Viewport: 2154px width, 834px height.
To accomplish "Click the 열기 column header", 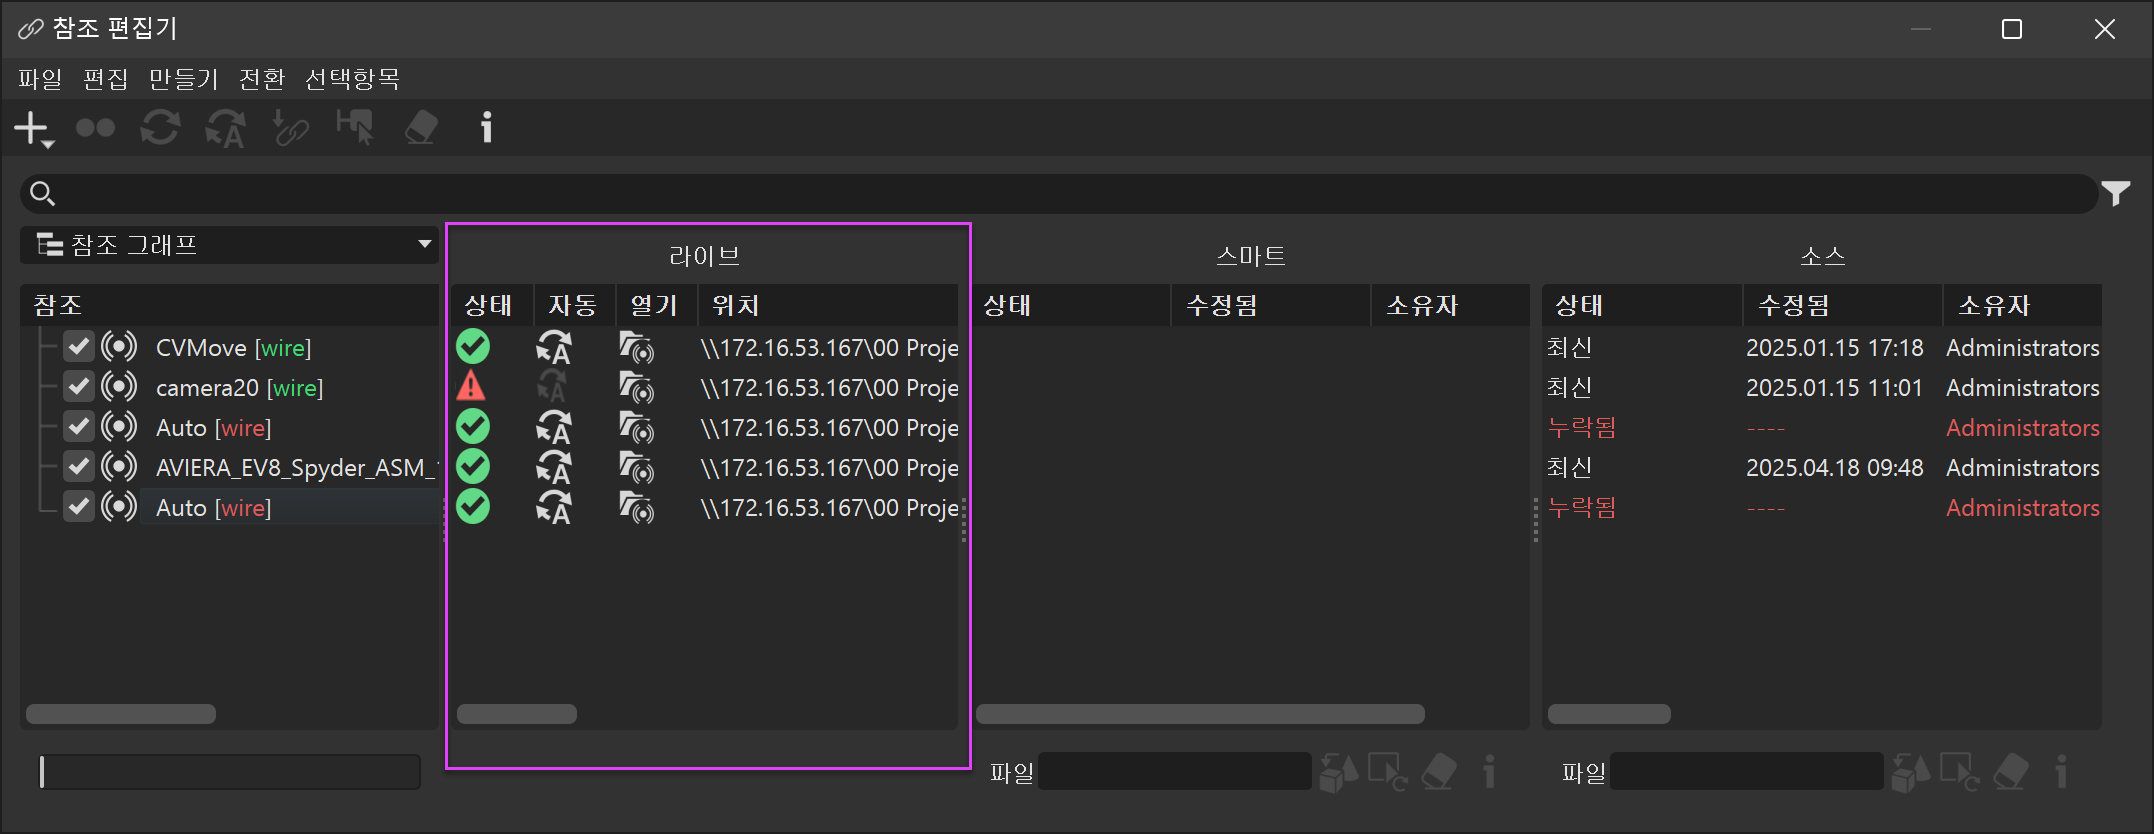I will (x=655, y=305).
